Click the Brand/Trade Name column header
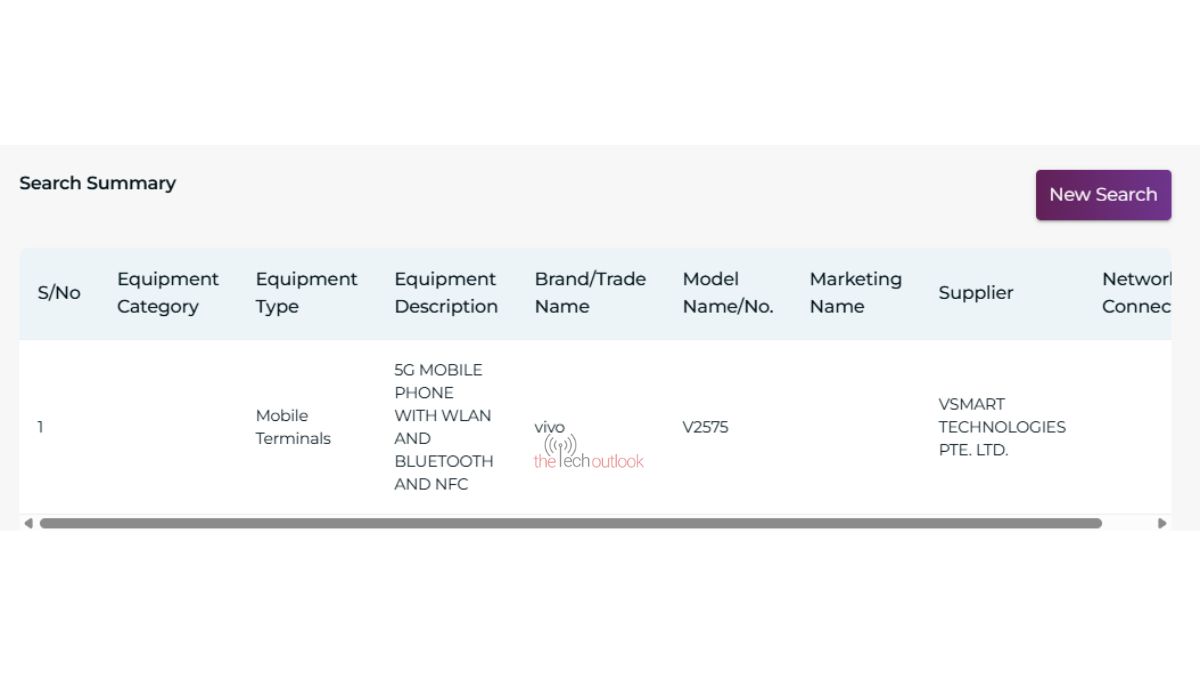 [590, 293]
